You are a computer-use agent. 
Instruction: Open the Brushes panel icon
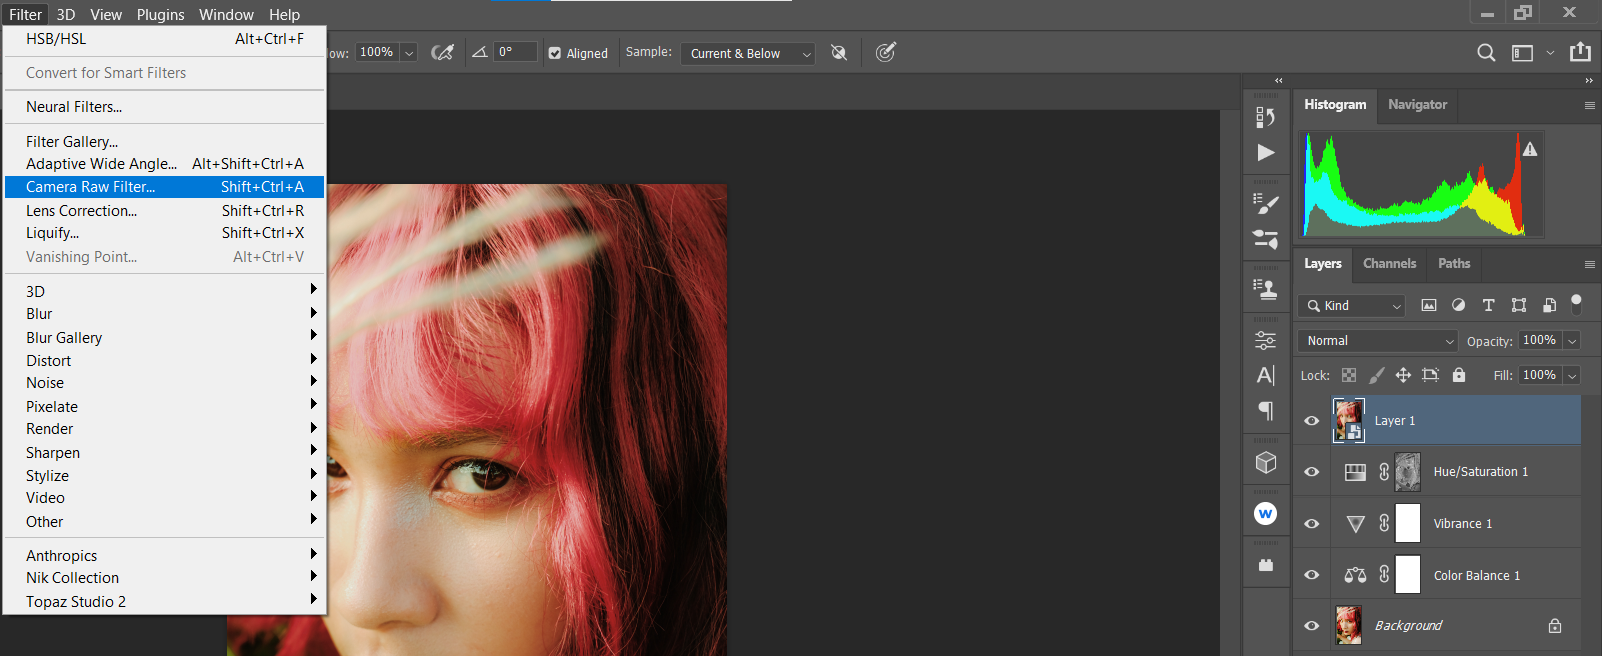[1265, 239]
